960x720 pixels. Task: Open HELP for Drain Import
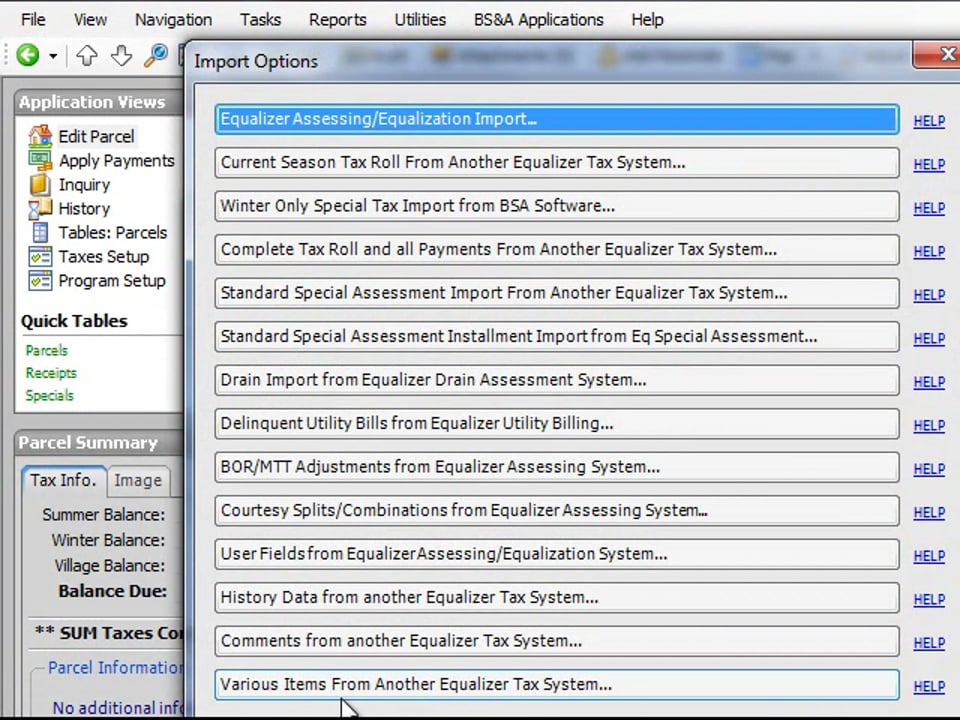[929, 382]
